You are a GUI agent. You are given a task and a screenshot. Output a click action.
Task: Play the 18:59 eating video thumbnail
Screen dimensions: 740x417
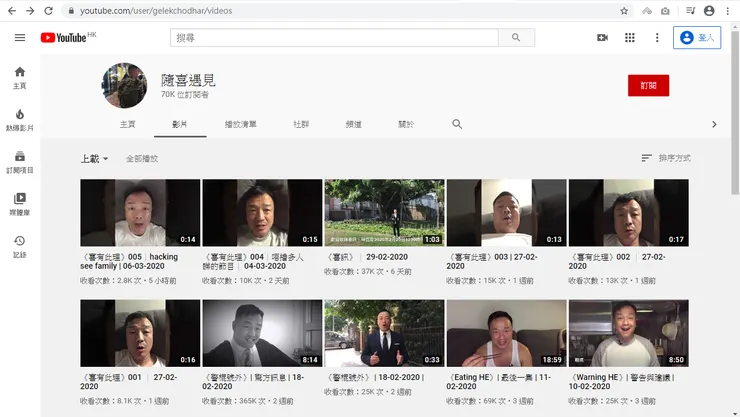coord(506,333)
